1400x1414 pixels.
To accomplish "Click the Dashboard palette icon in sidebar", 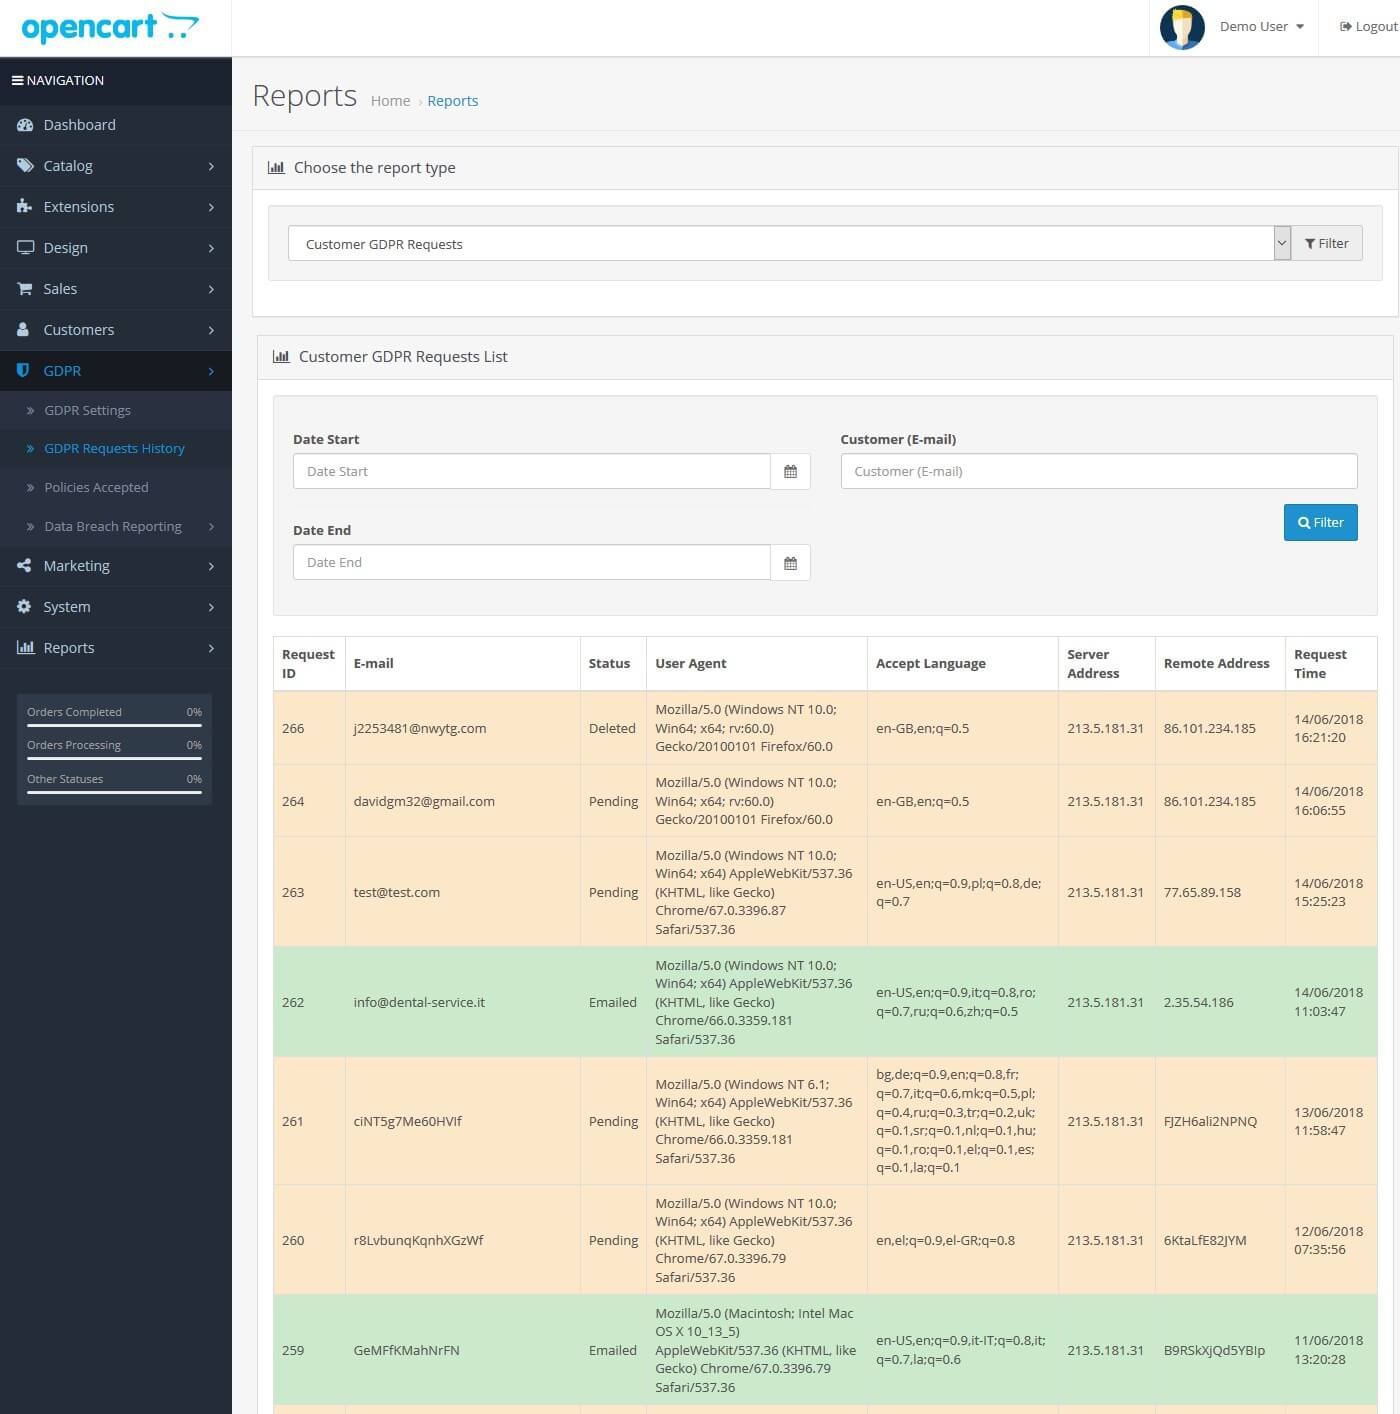I will (25, 125).
